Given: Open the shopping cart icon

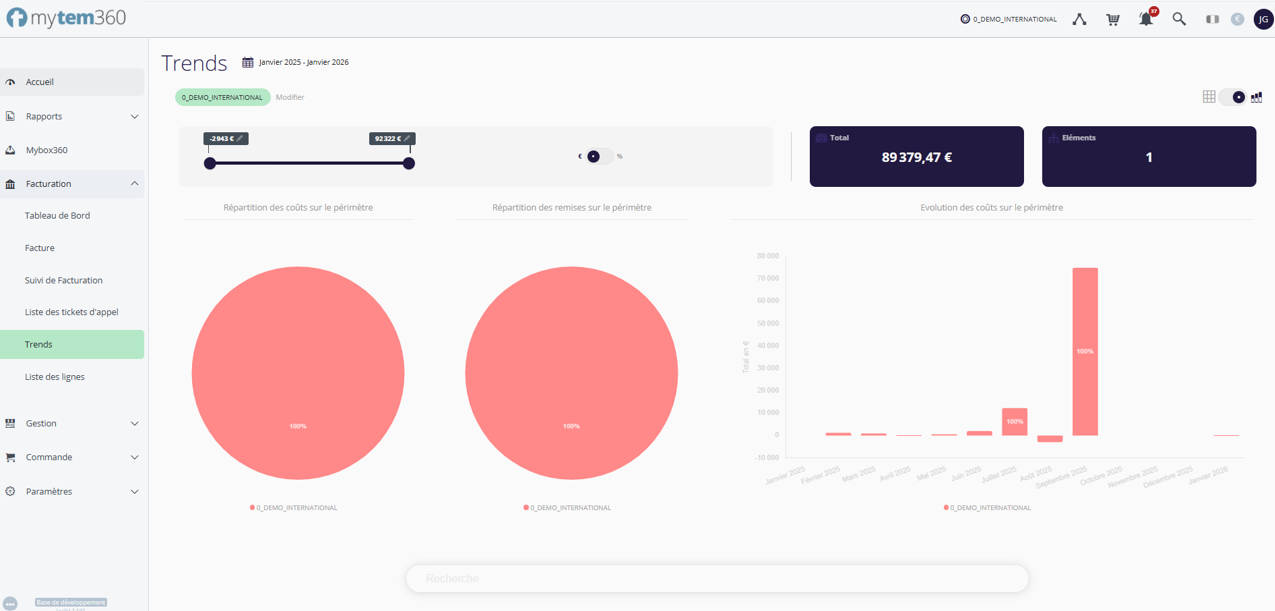Looking at the screenshot, I should [x=1112, y=19].
